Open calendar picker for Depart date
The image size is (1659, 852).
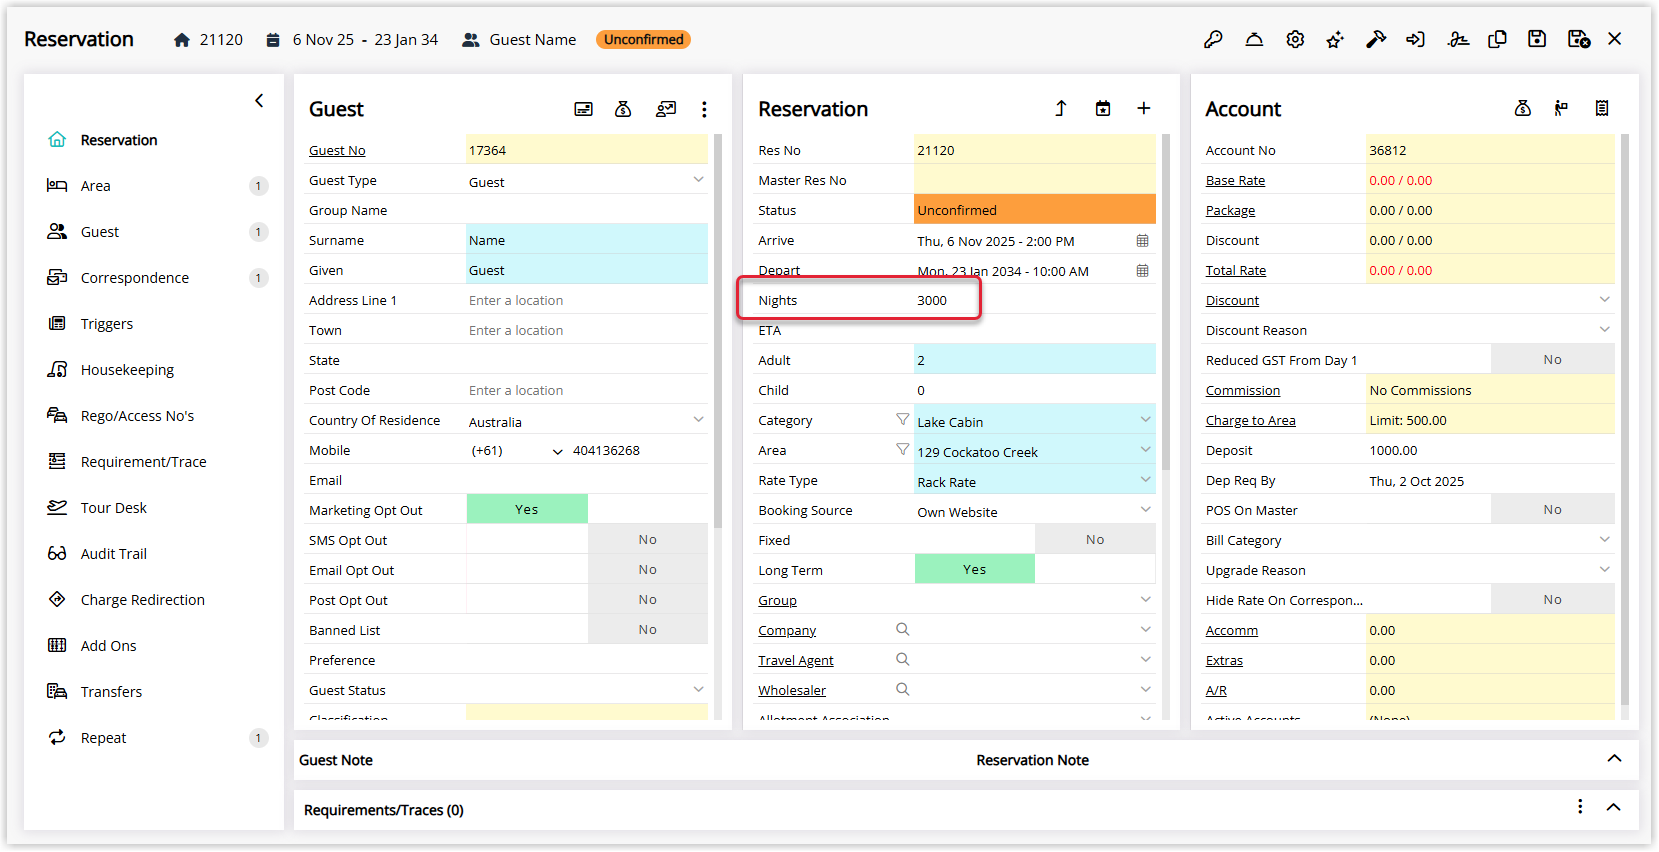(1143, 271)
